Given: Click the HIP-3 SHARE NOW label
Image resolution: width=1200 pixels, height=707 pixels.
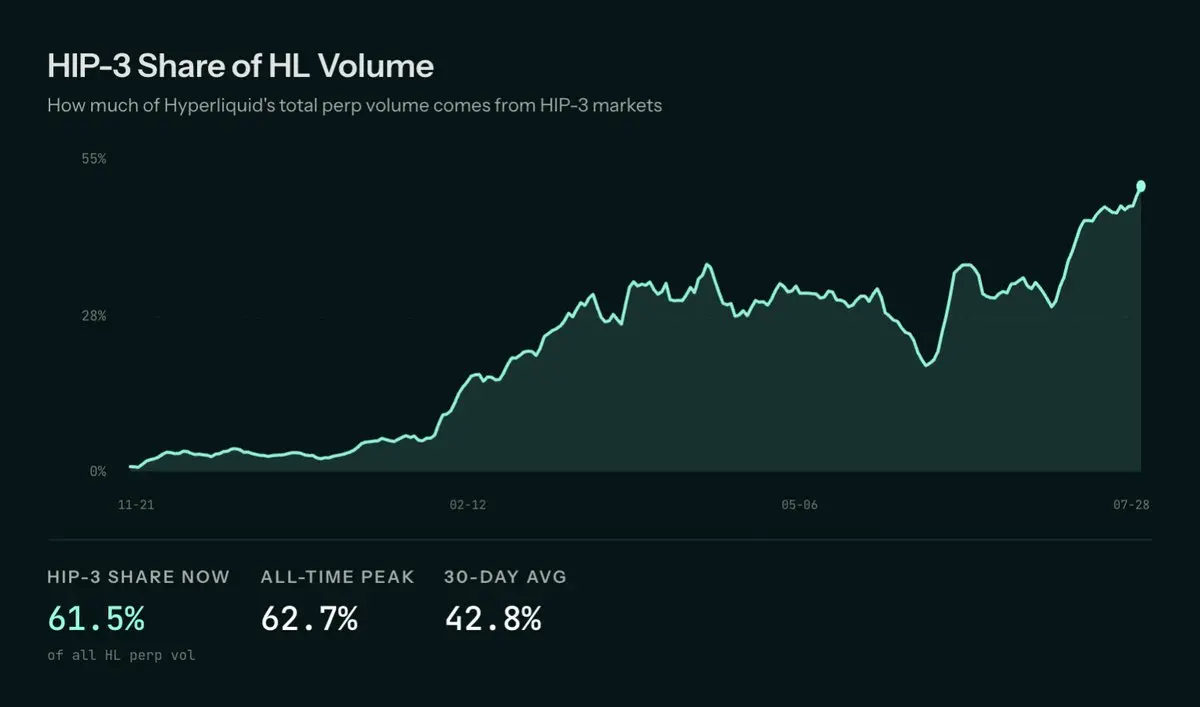Looking at the screenshot, I should pos(138,577).
